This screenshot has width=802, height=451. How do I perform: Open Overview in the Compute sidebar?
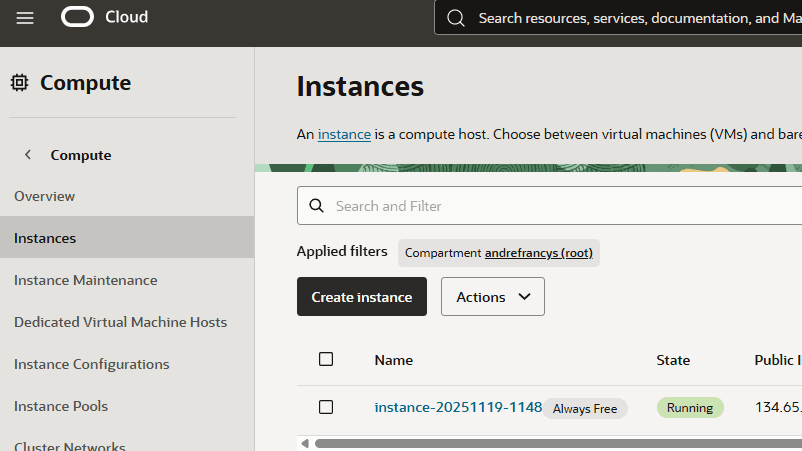(44, 196)
